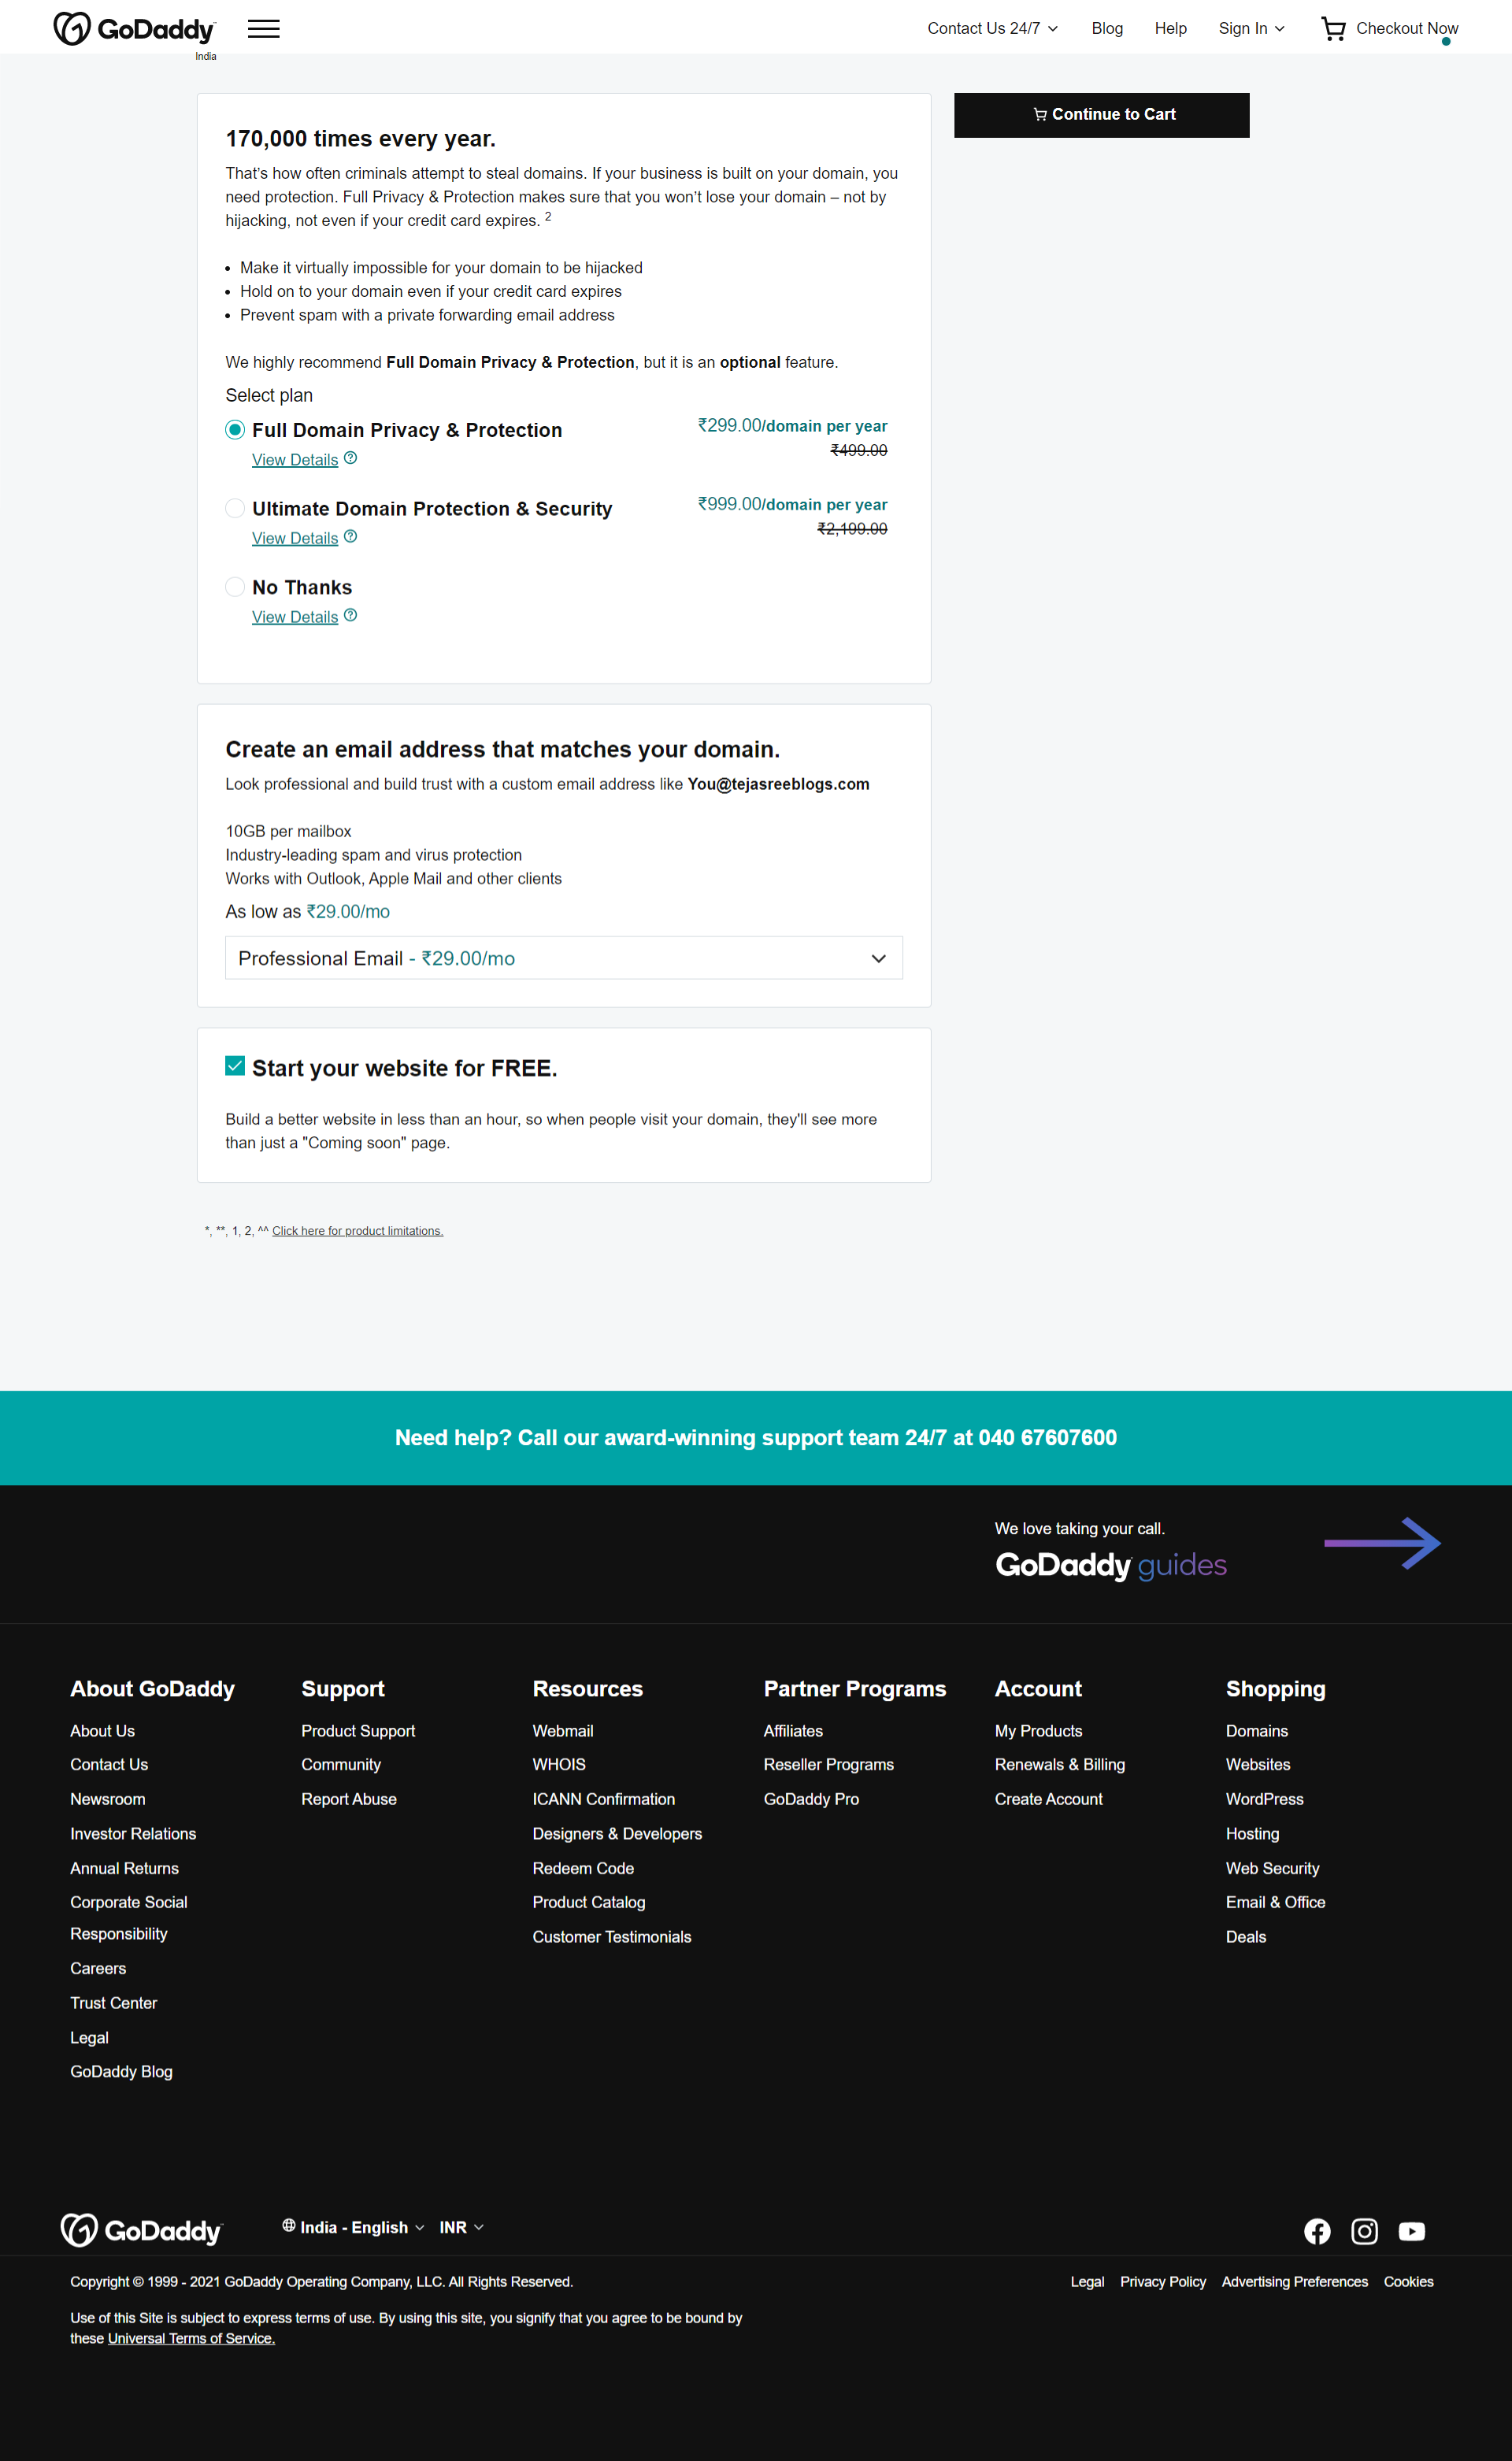Click the GoDaddy logo in header
Image resolution: width=1512 pixels, height=2461 pixels.
click(x=134, y=29)
